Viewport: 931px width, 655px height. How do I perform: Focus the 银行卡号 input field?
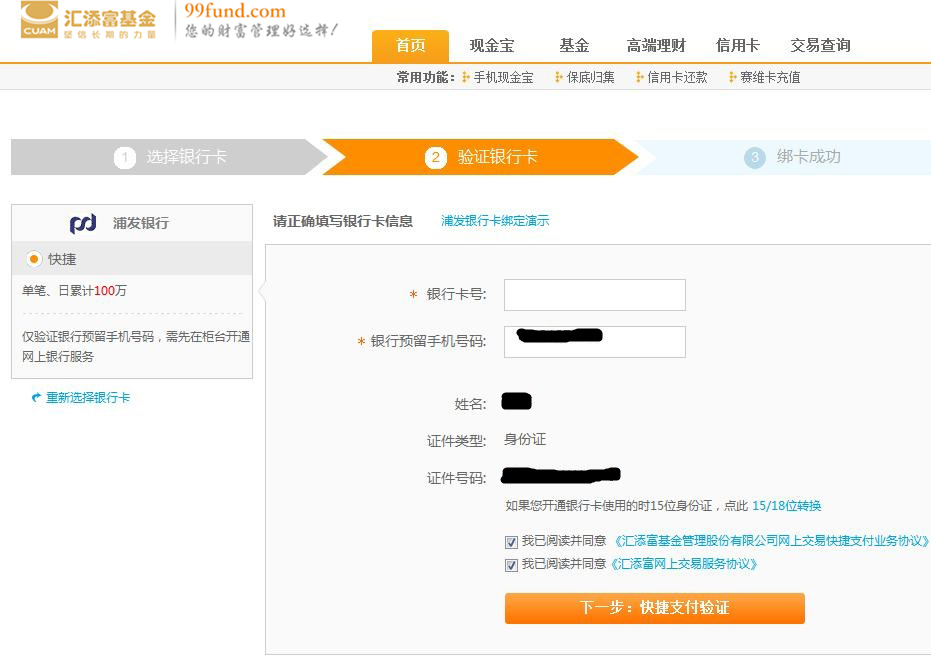pyautogui.click(x=594, y=295)
